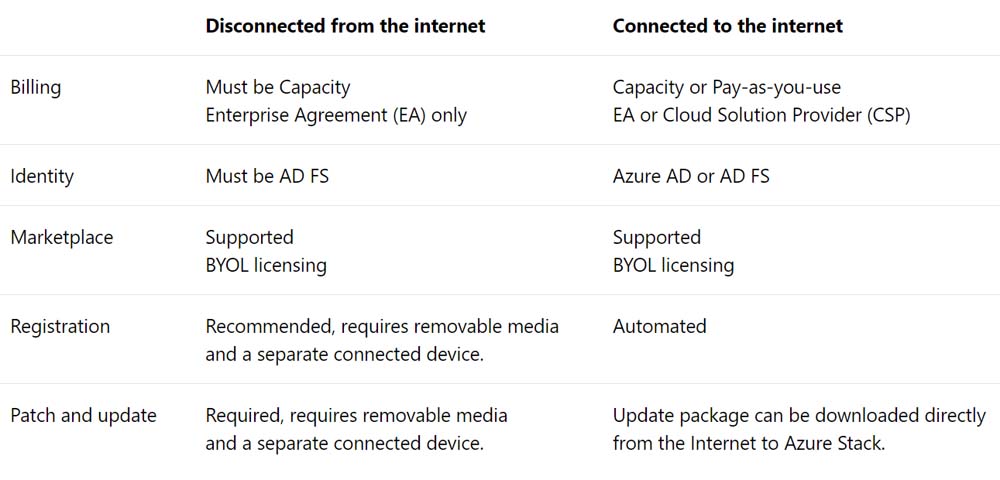Viewport: 1000px width, 480px height.
Task: Click the "Automated" registration cell
Action: 660,326
